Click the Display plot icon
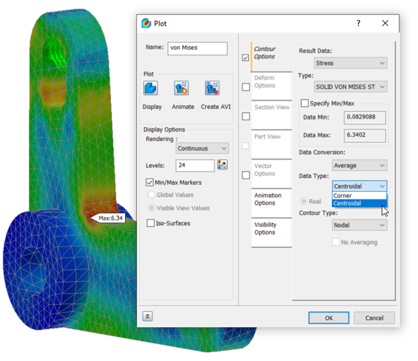The image size is (418, 361). (150, 88)
